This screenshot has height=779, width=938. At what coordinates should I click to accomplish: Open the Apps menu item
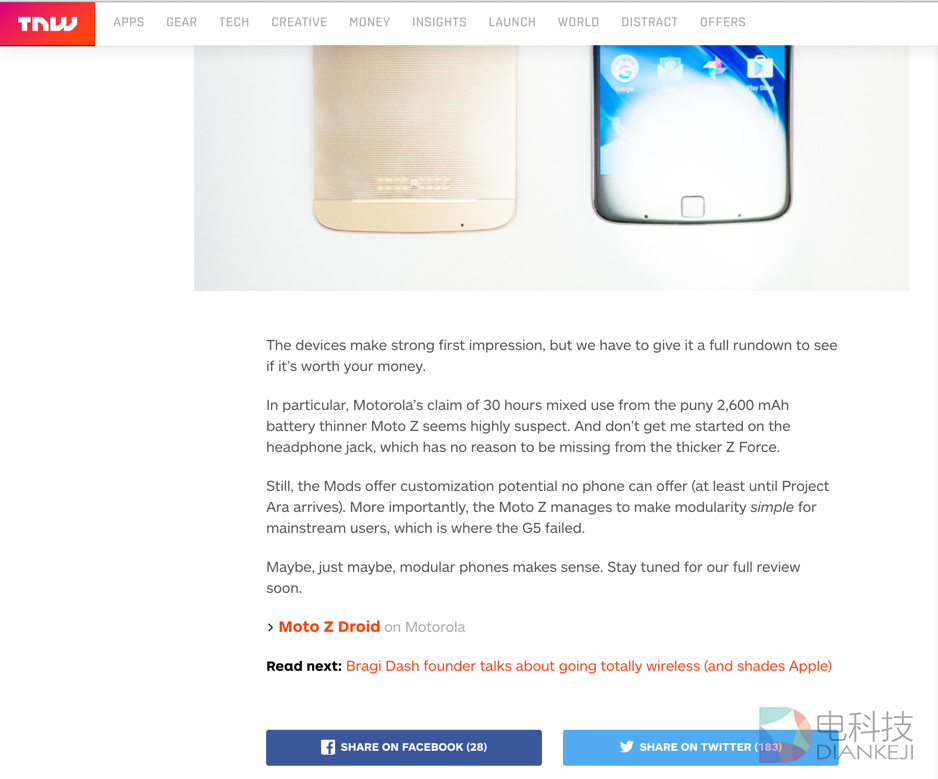[x=129, y=22]
